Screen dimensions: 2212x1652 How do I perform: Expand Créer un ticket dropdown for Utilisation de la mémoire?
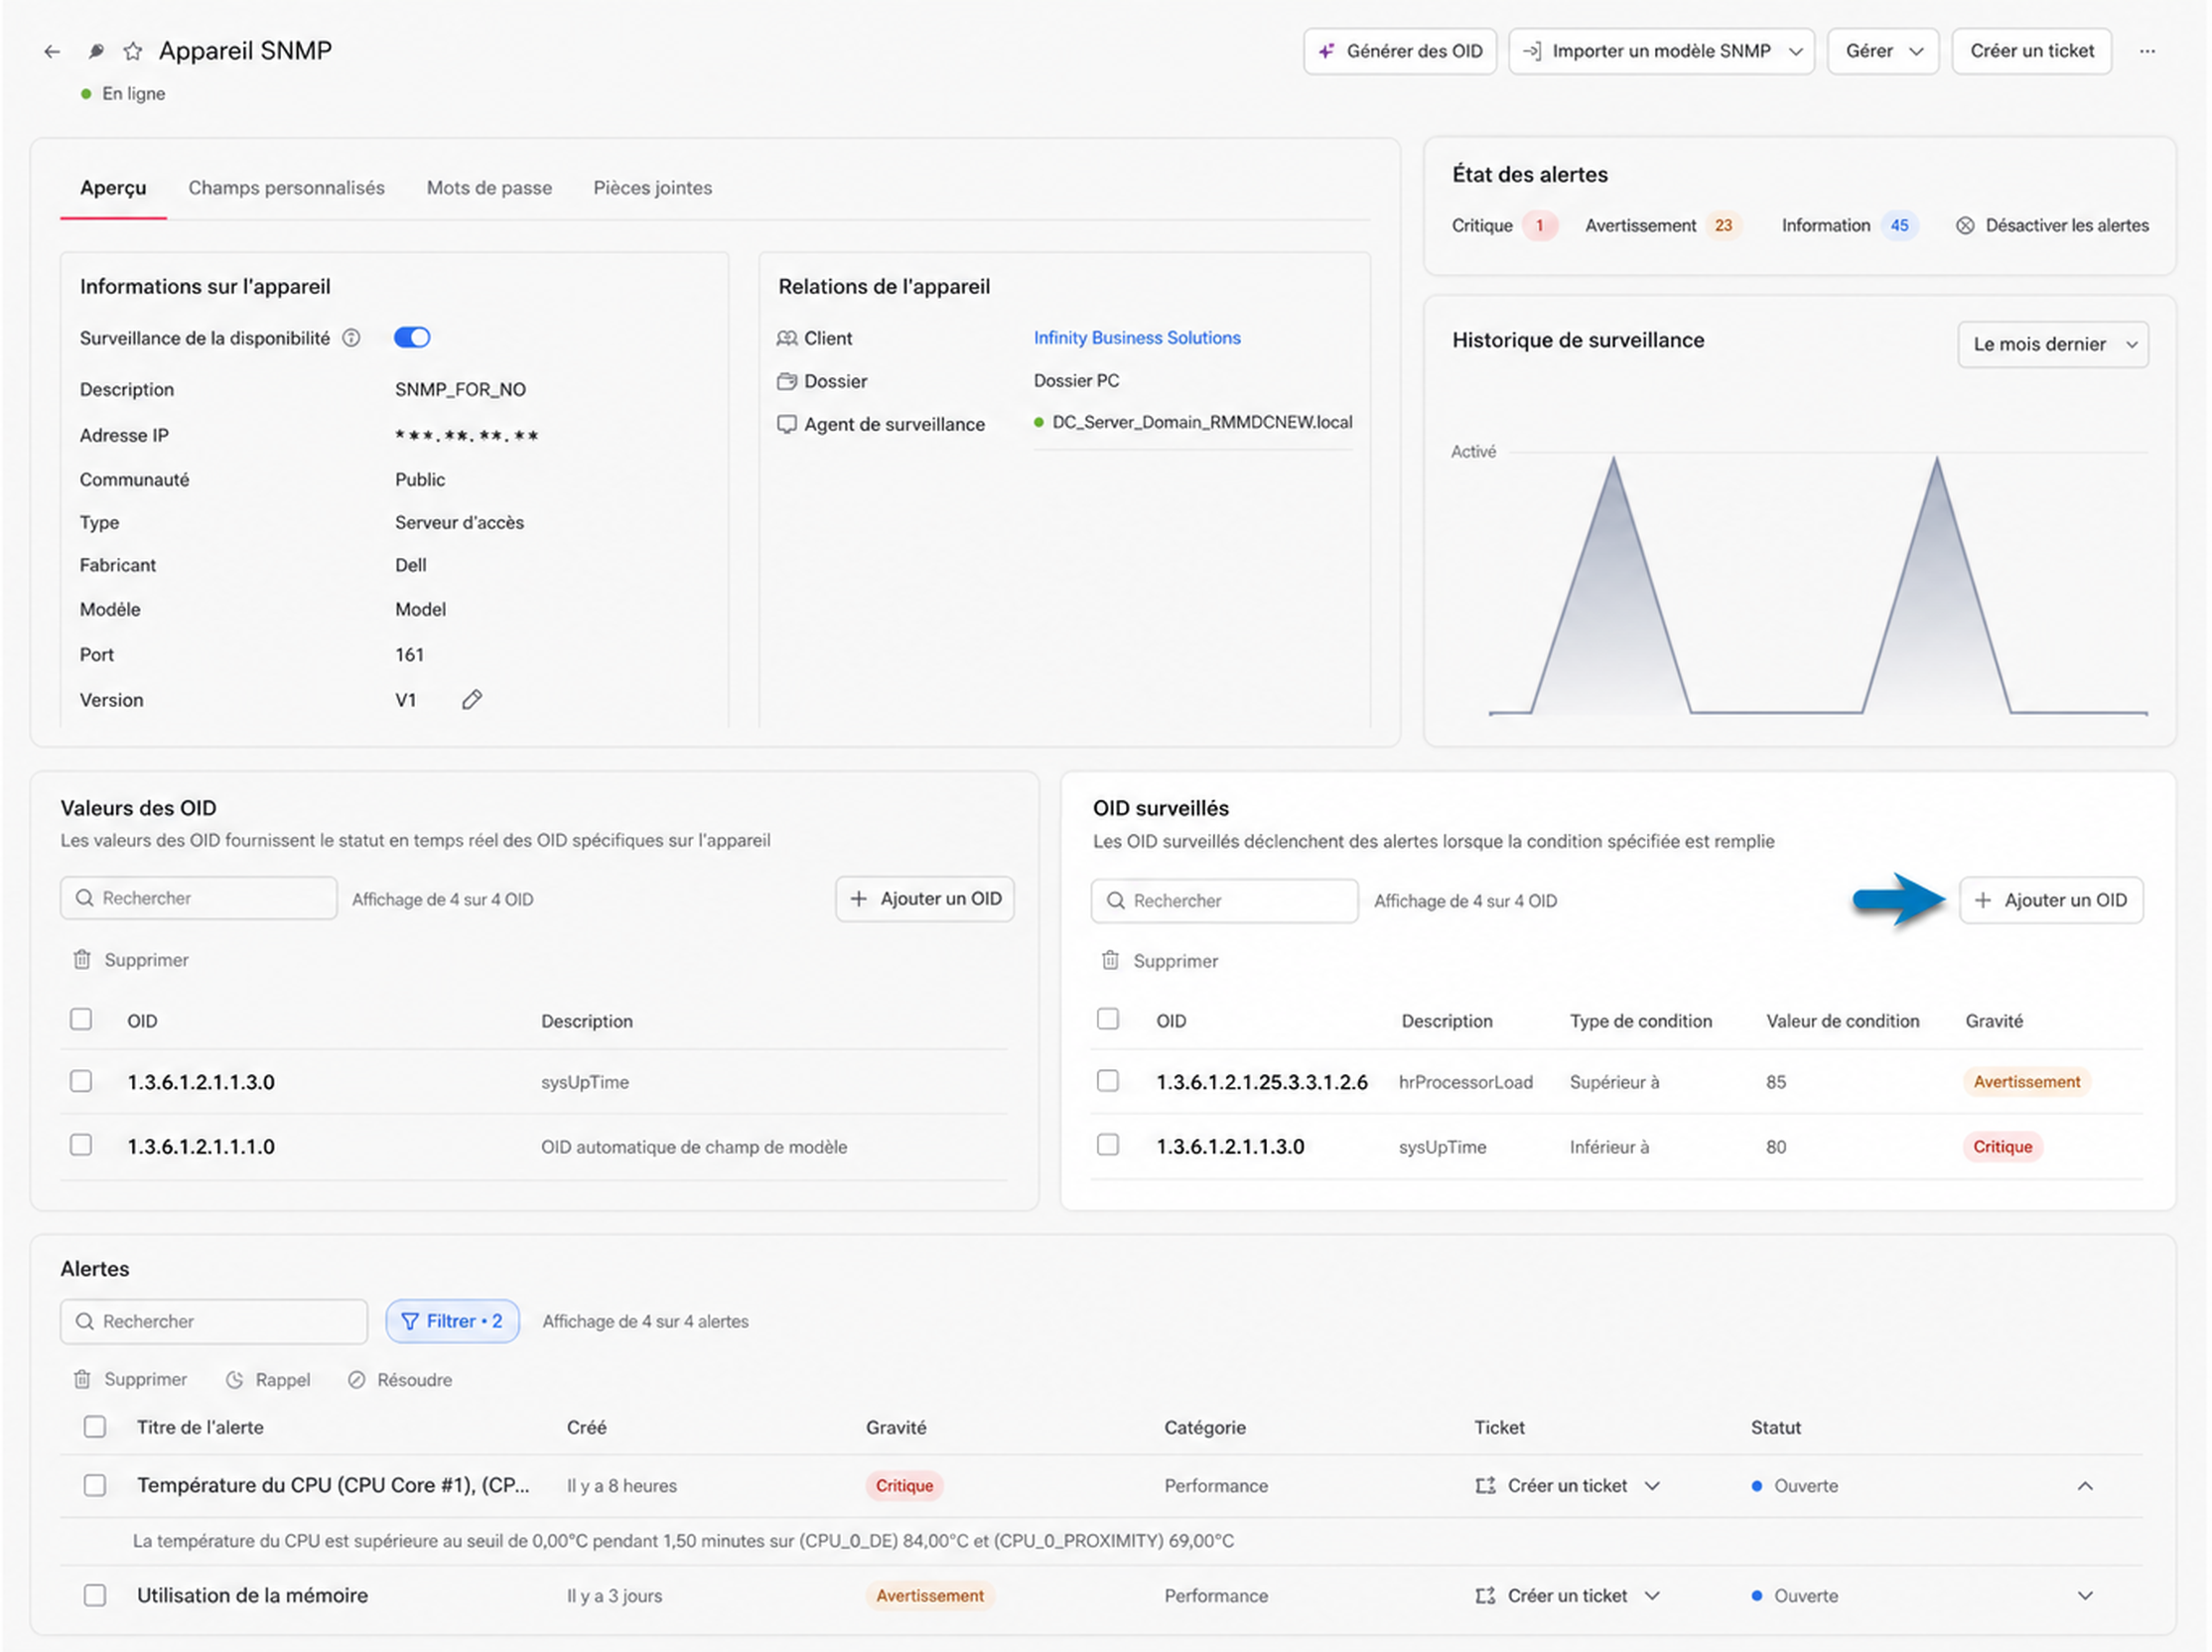(x=1652, y=1596)
